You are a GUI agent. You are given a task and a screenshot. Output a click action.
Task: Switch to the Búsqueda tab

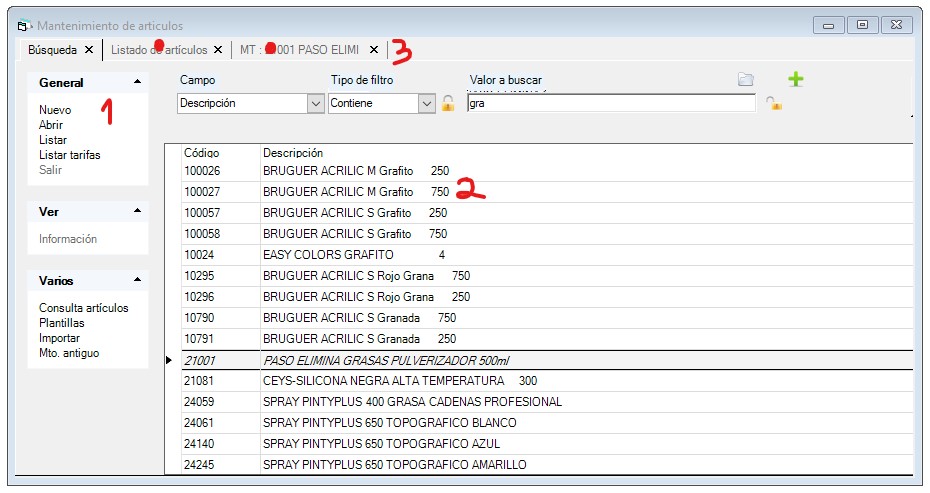(x=52, y=50)
